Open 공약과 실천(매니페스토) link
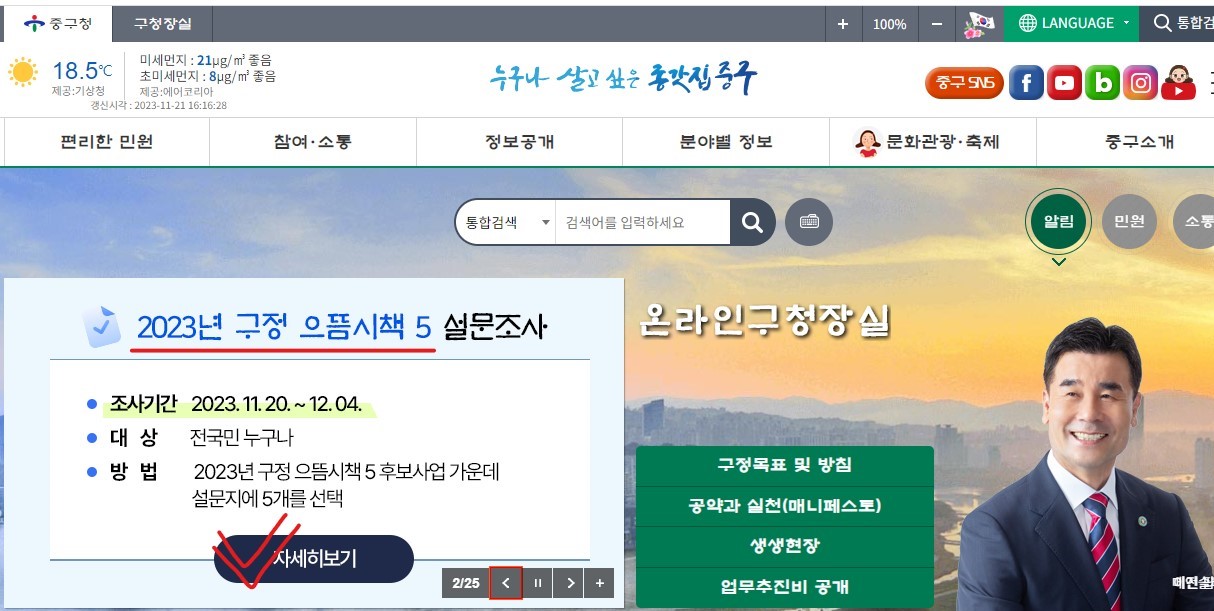1214x611 pixels. [x=785, y=506]
